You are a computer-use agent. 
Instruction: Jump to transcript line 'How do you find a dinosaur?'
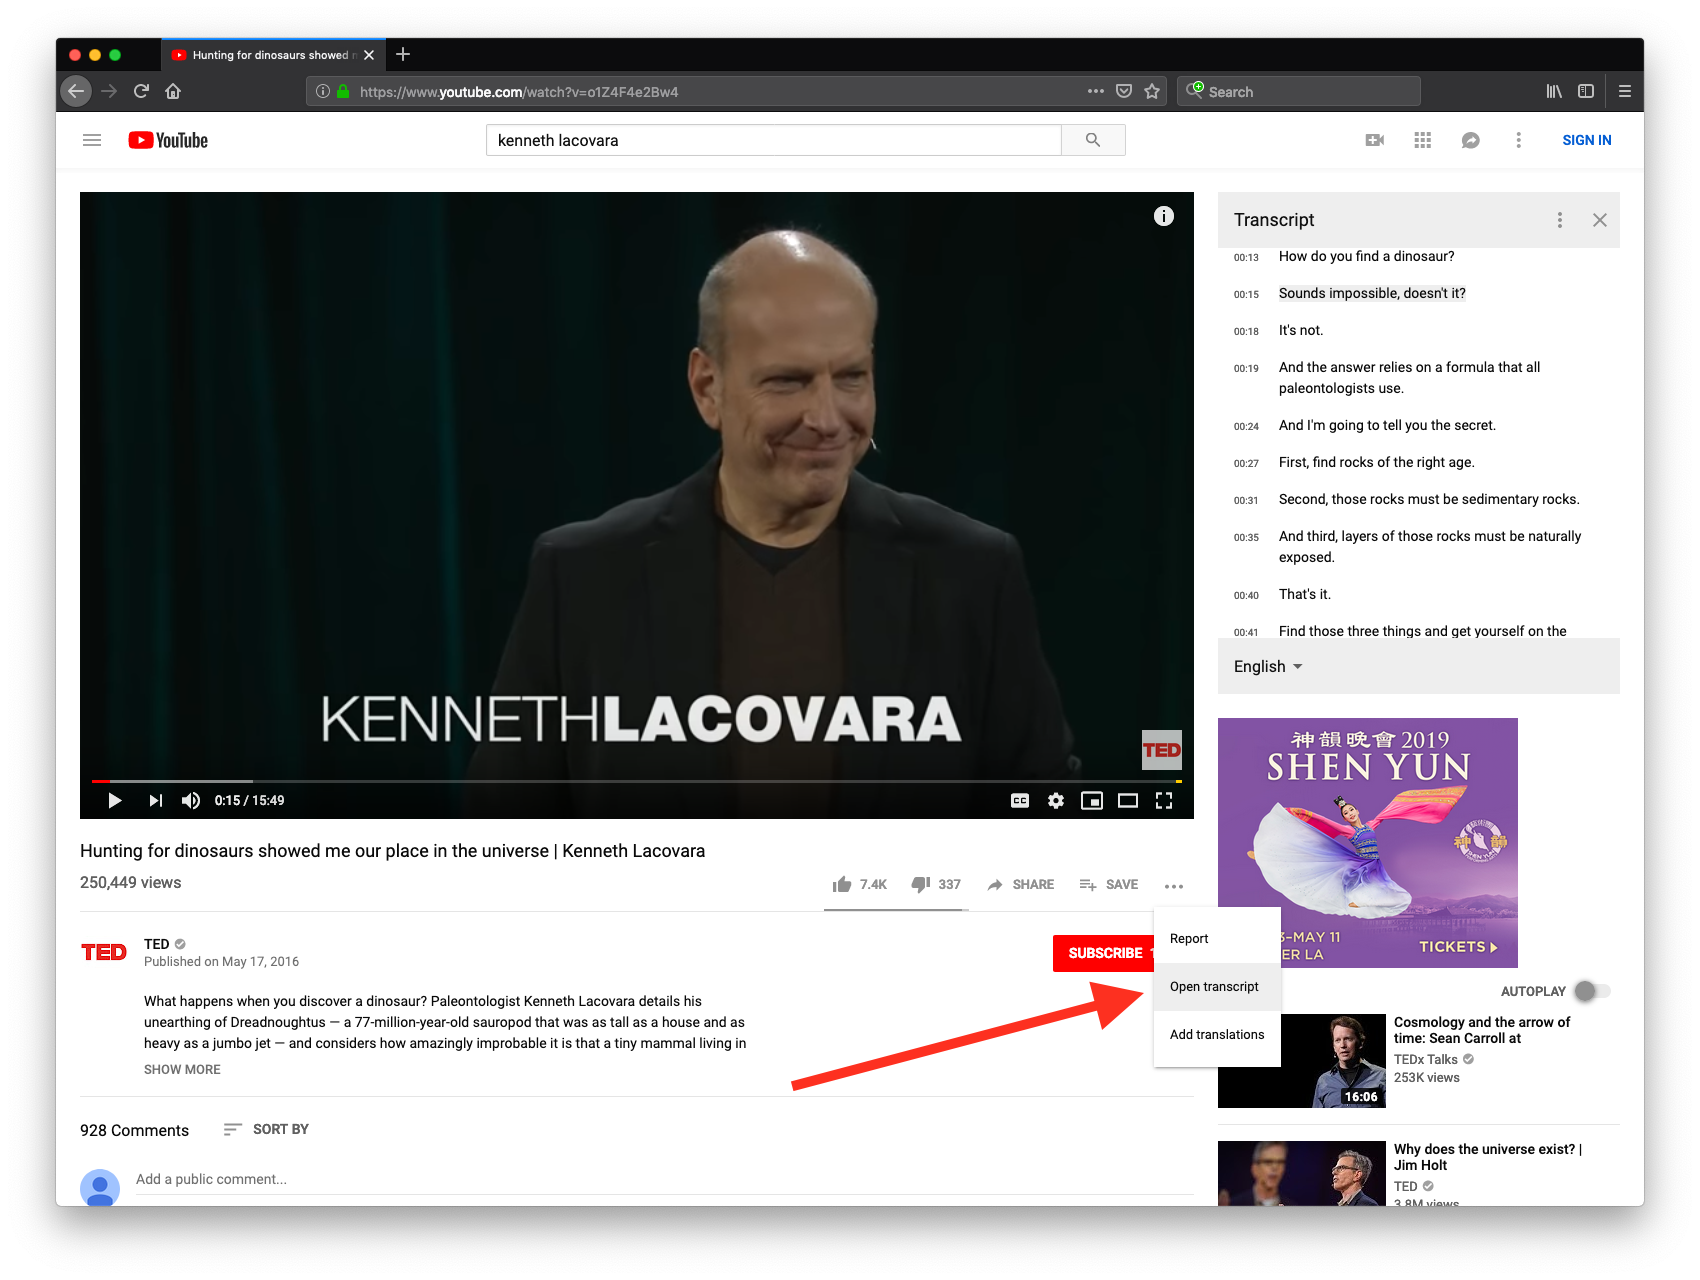[1366, 256]
